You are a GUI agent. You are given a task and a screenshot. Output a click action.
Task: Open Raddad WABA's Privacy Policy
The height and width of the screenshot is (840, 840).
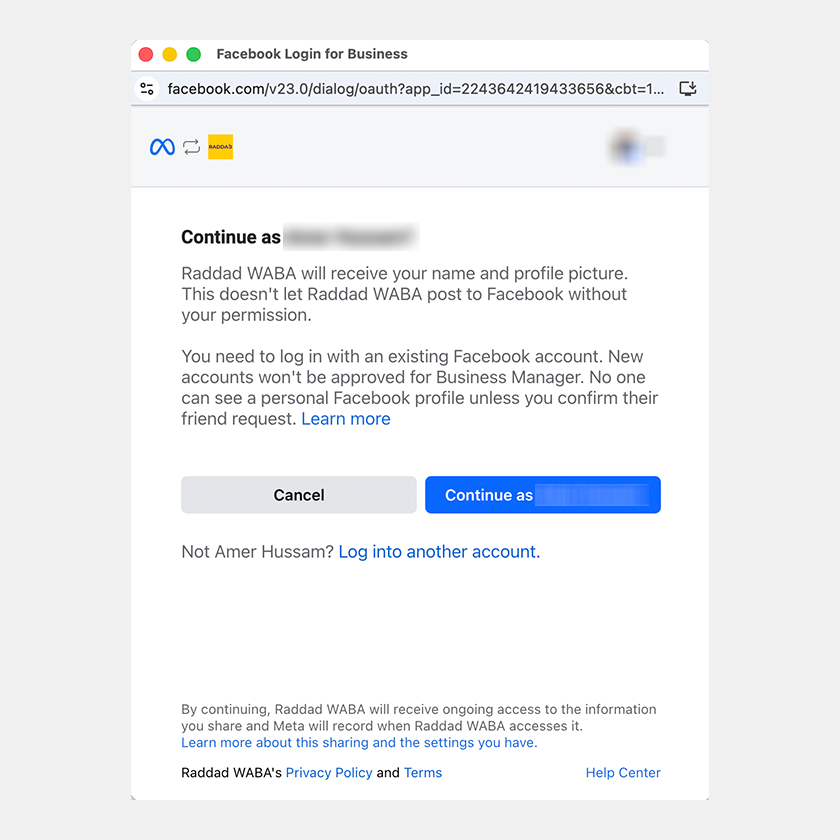[329, 773]
